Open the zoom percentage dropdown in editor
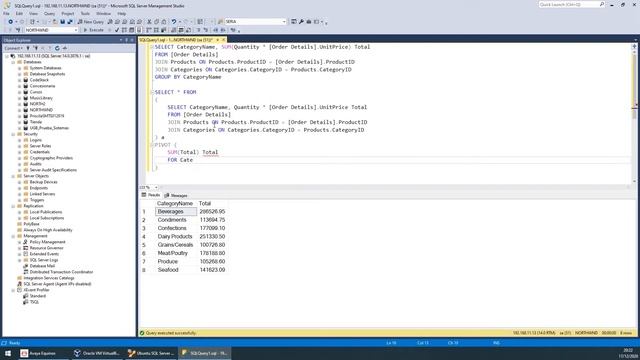 tap(156, 187)
